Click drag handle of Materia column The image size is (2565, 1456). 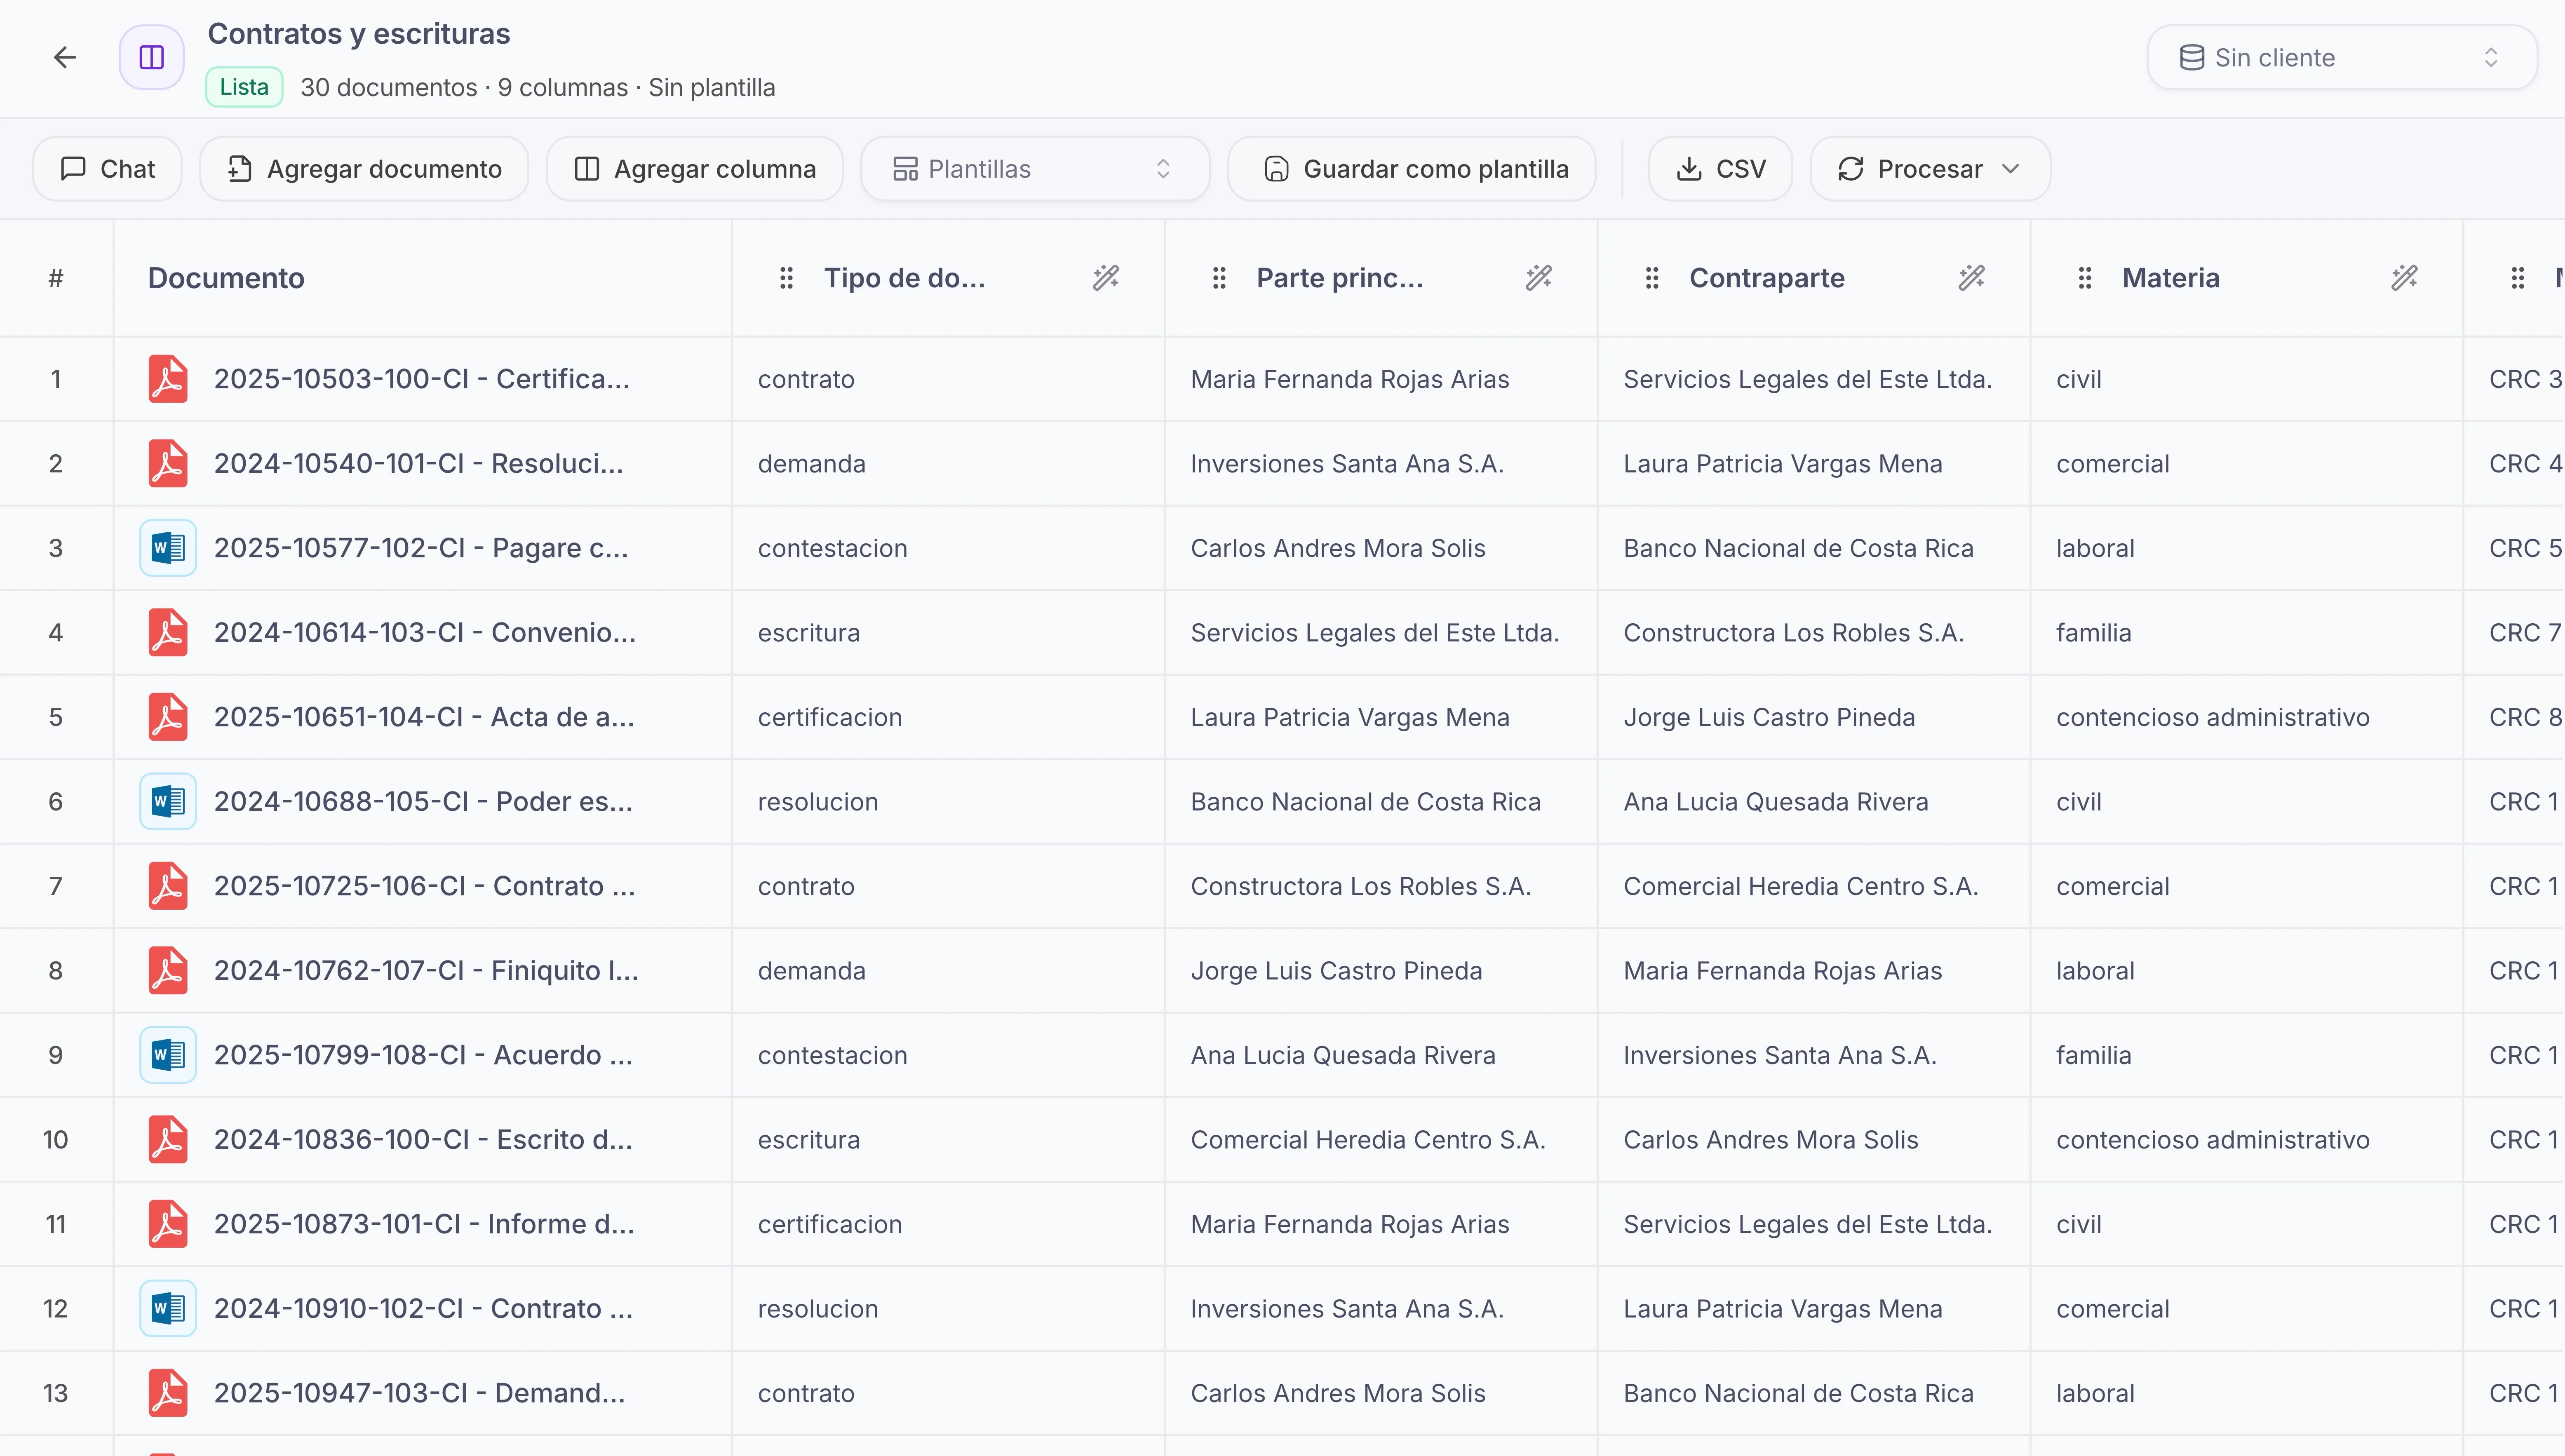[2085, 278]
